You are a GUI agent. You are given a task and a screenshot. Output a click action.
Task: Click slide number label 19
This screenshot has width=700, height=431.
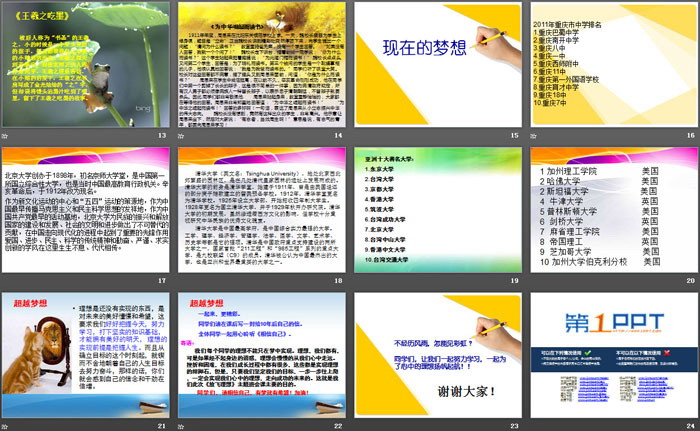pos(514,280)
